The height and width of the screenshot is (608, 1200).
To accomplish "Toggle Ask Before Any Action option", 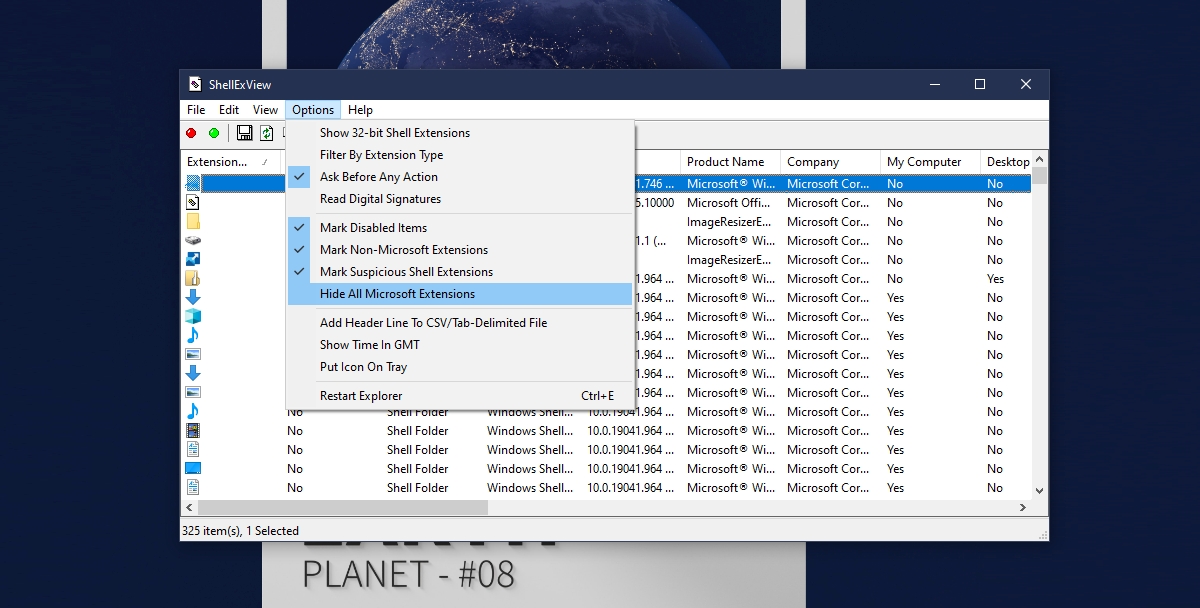I will pyautogui.click(x=460, y=177).
